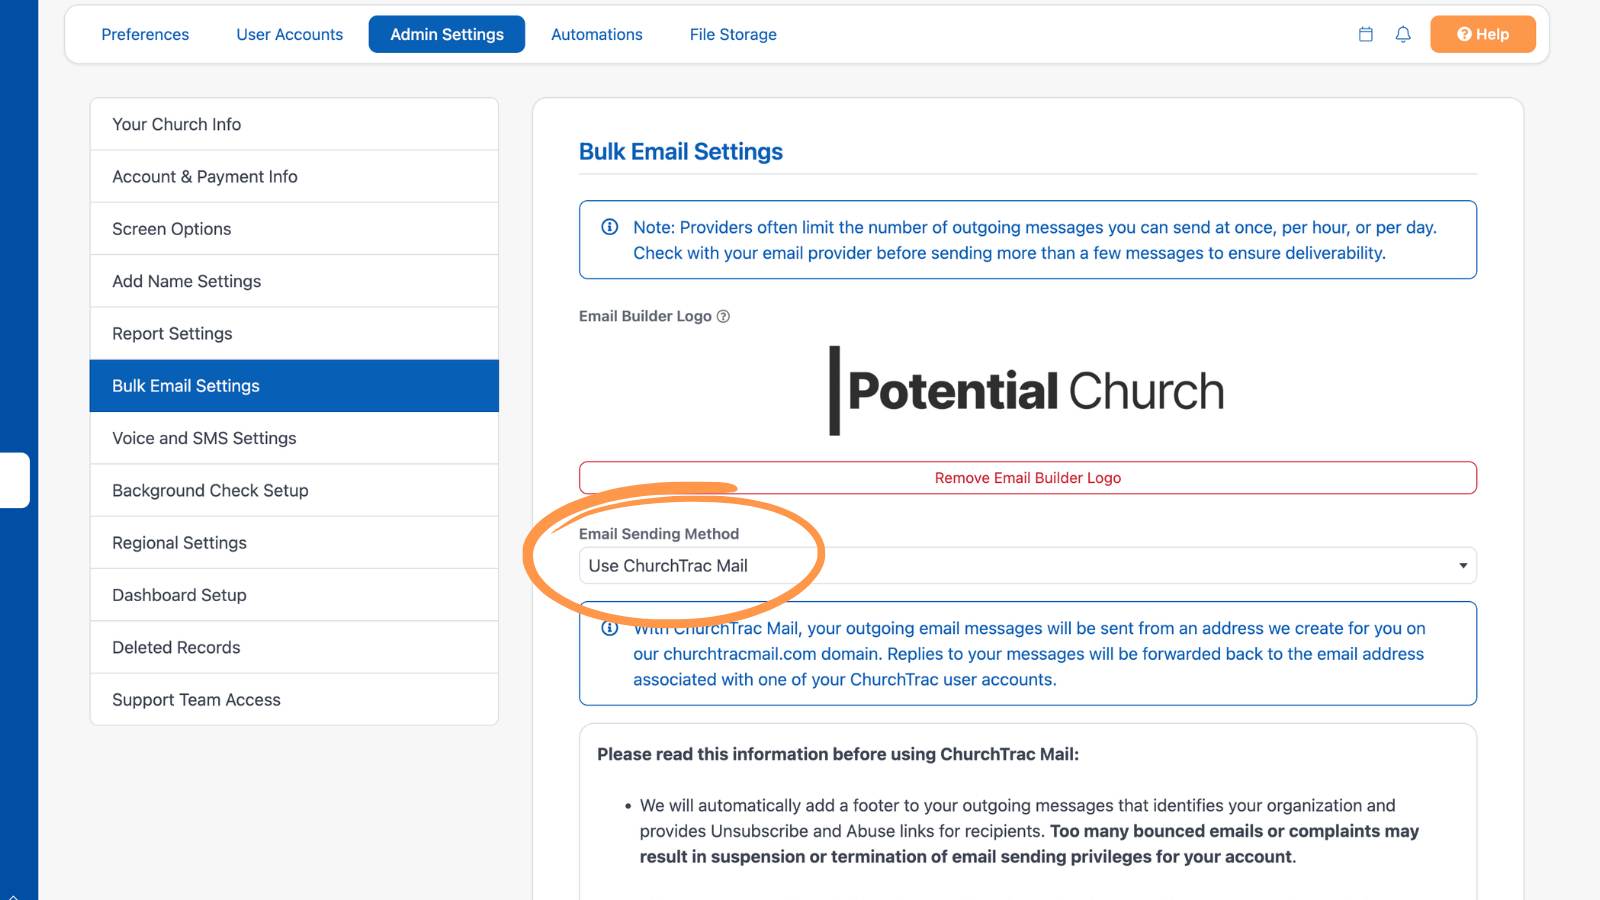The width and height of the screenshot is (1600, 900).
Task: Click the info icon in the ChurchTrac Mail note
Action: pos(609,628)
